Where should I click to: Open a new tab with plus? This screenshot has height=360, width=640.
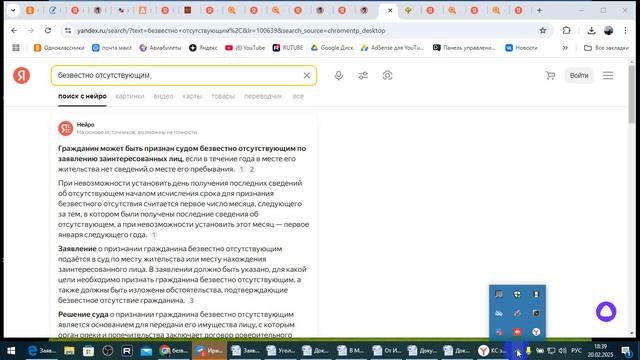tap(540, 11)
